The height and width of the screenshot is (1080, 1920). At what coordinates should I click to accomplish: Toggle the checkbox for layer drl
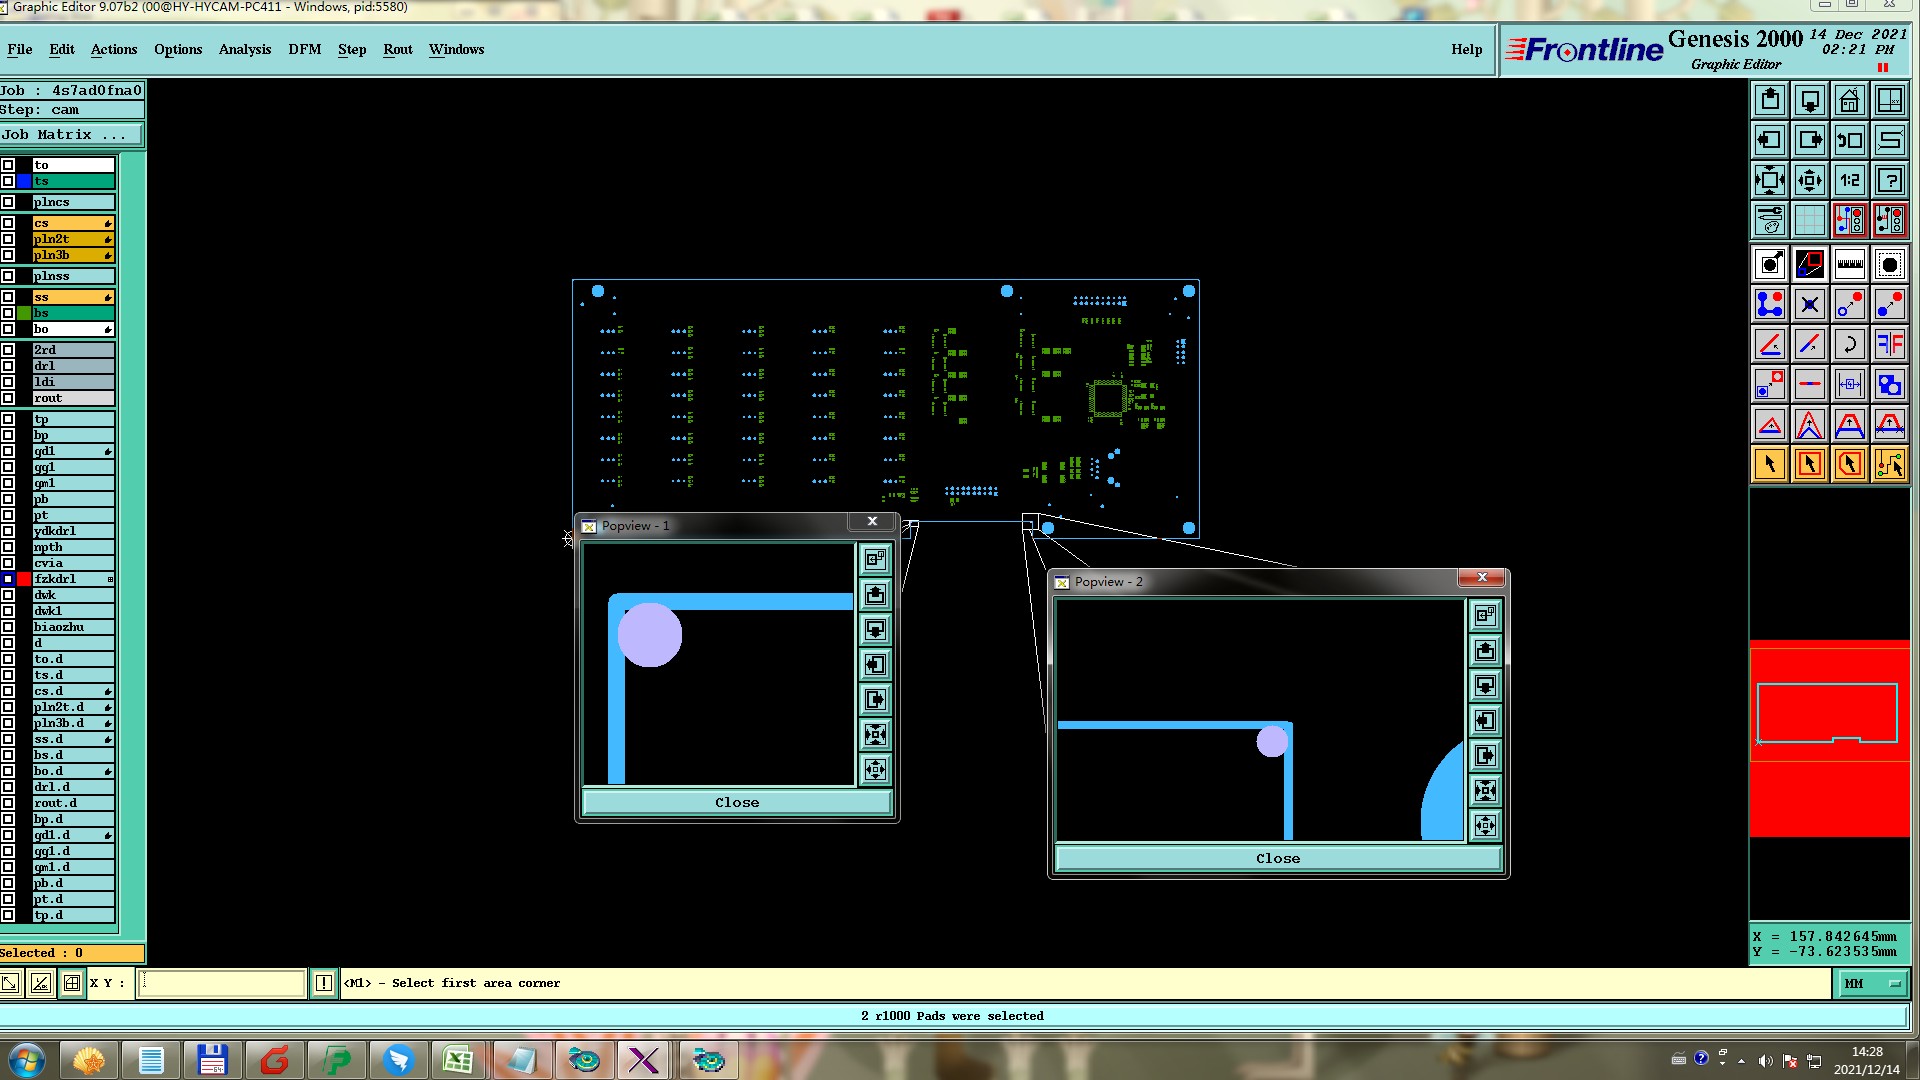click(8, 366)
